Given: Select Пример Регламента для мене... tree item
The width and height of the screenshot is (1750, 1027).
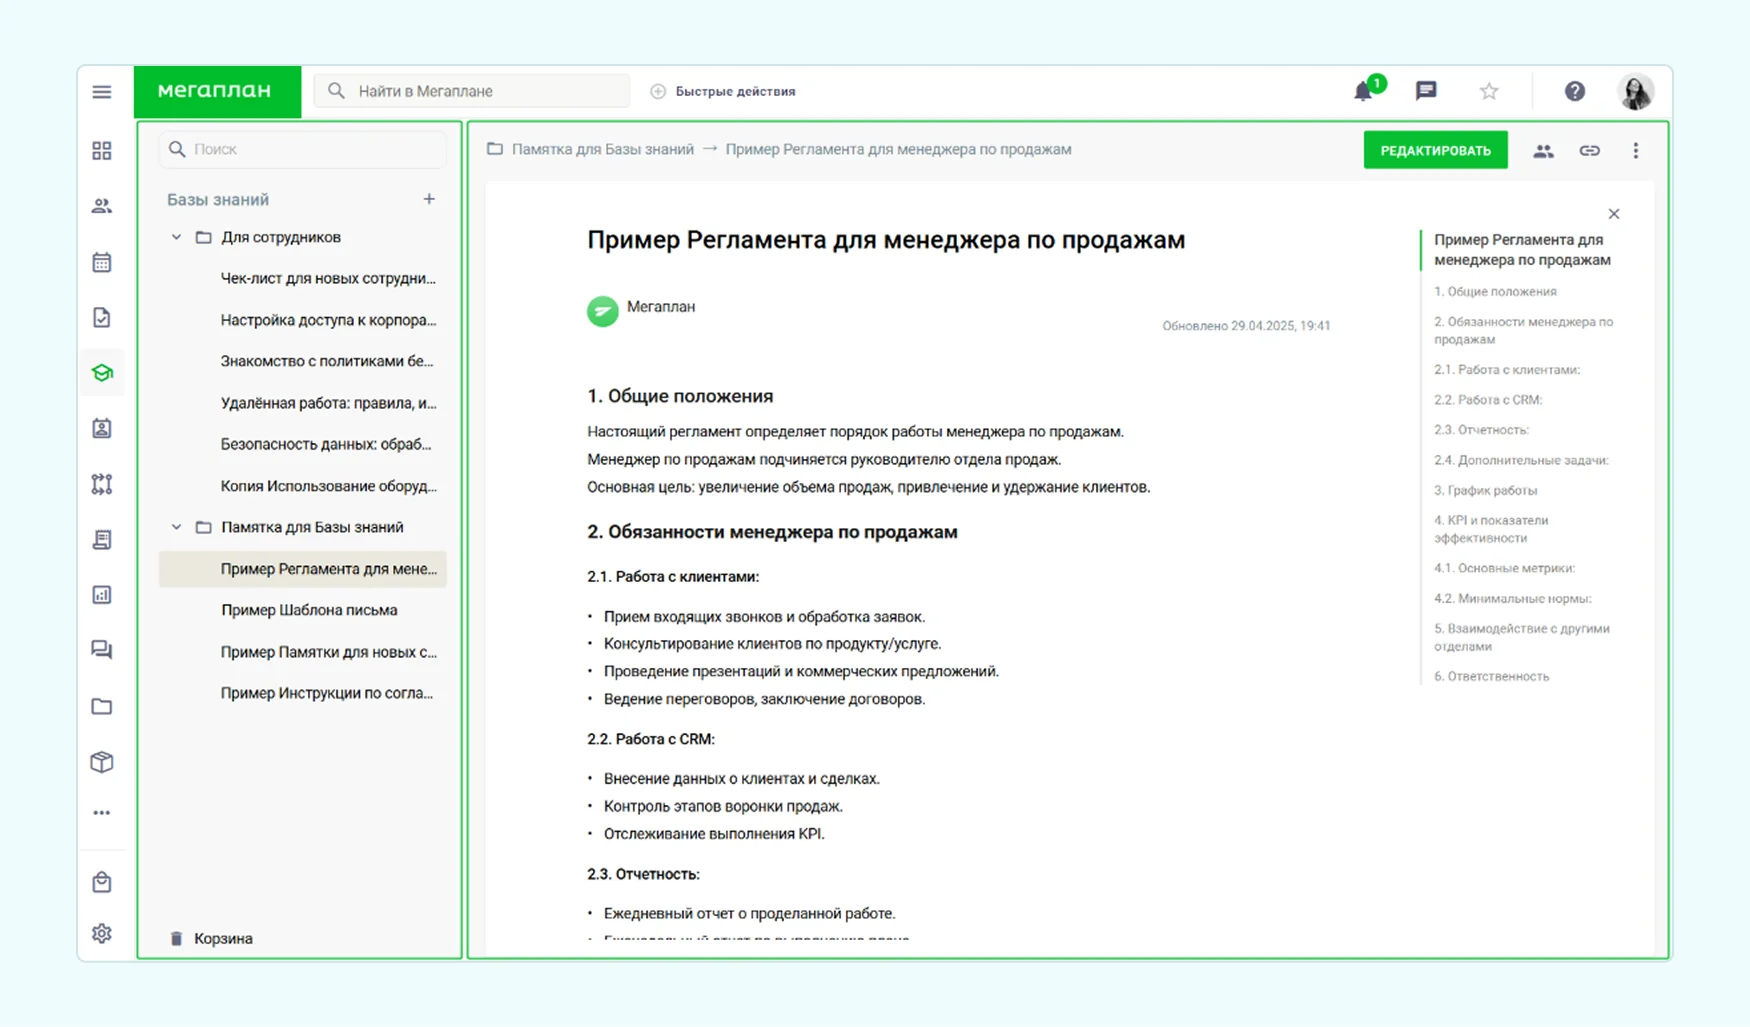Looking at the screenshot, I should pyautogui.click(x=303, y=569).
